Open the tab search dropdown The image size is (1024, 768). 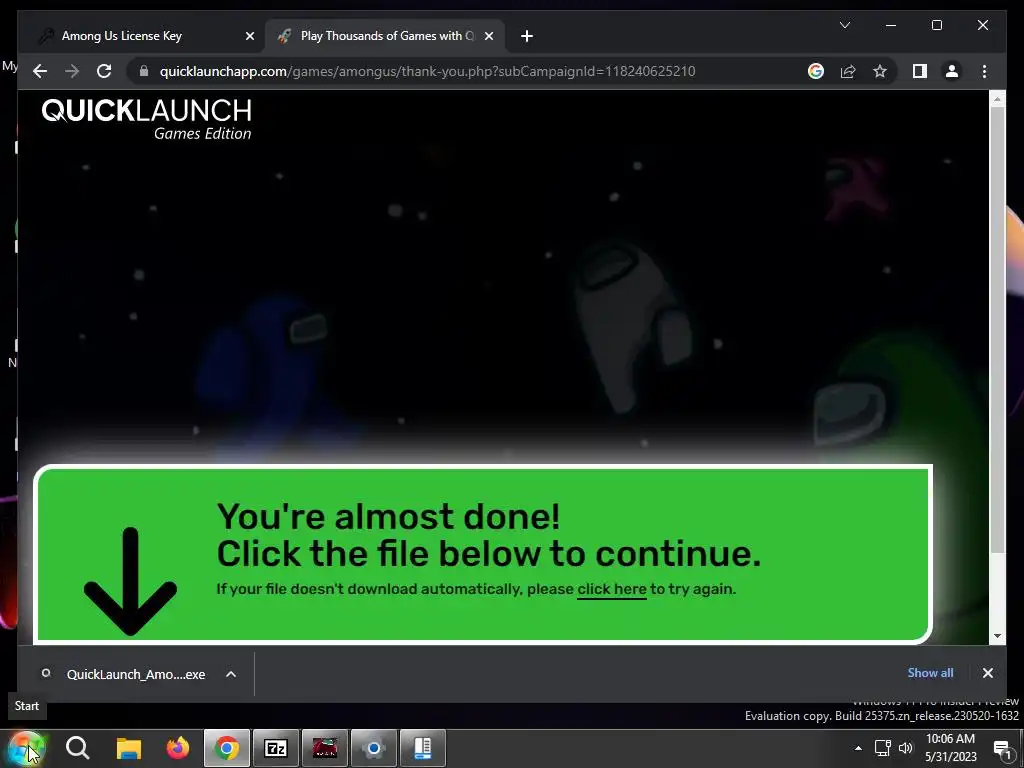(x=844, y=25)
